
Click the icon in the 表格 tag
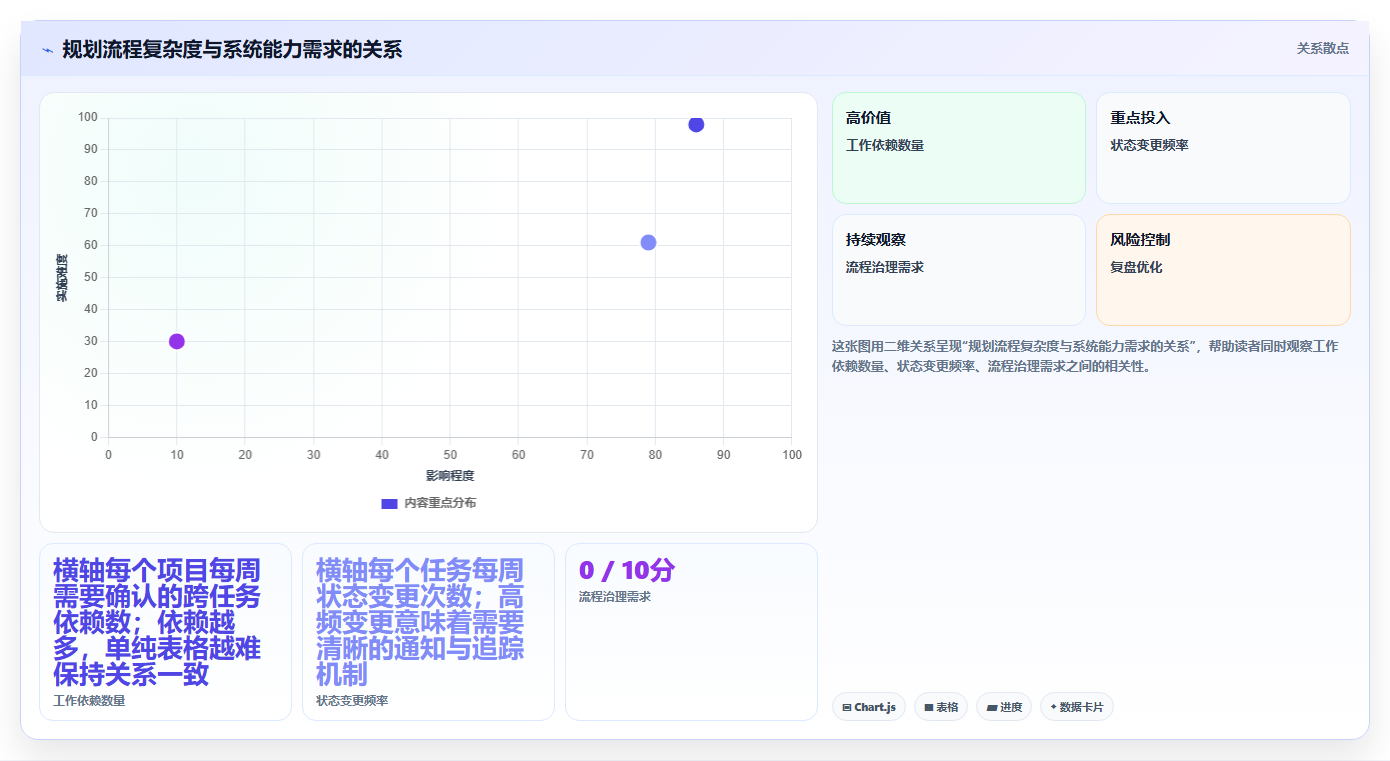928,707
